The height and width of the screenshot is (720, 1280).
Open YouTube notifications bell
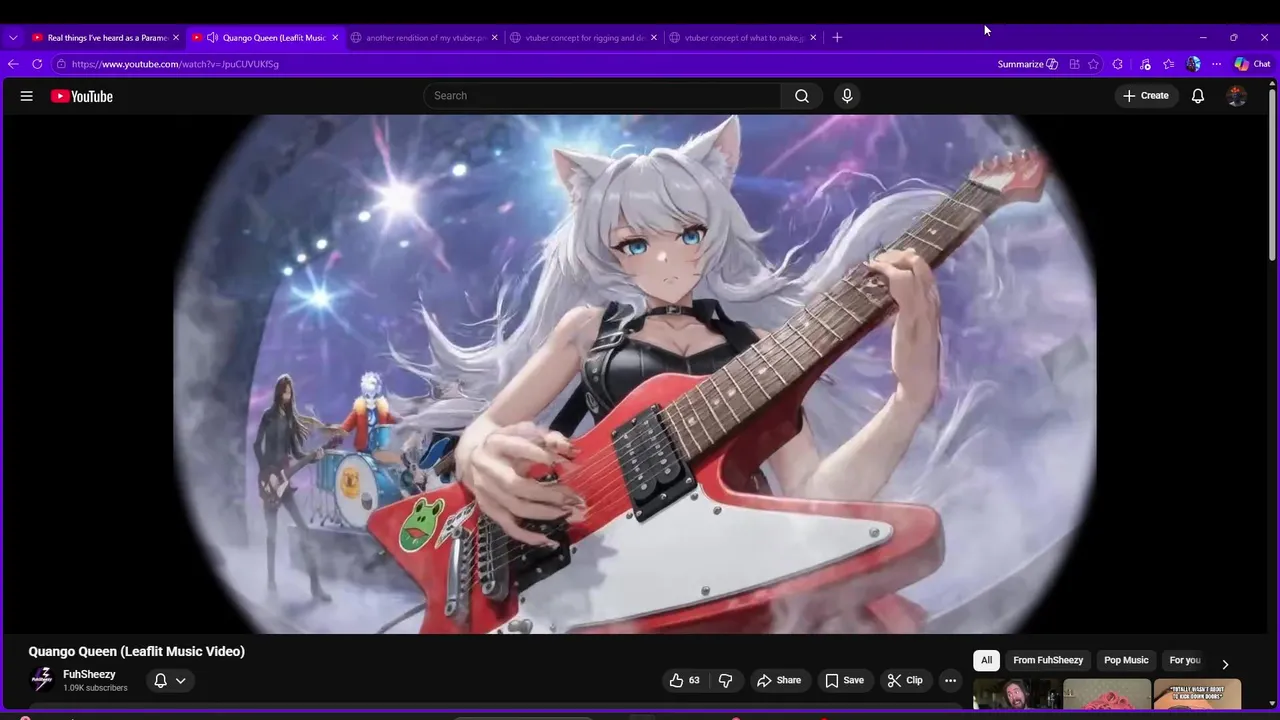[1198, 96]
